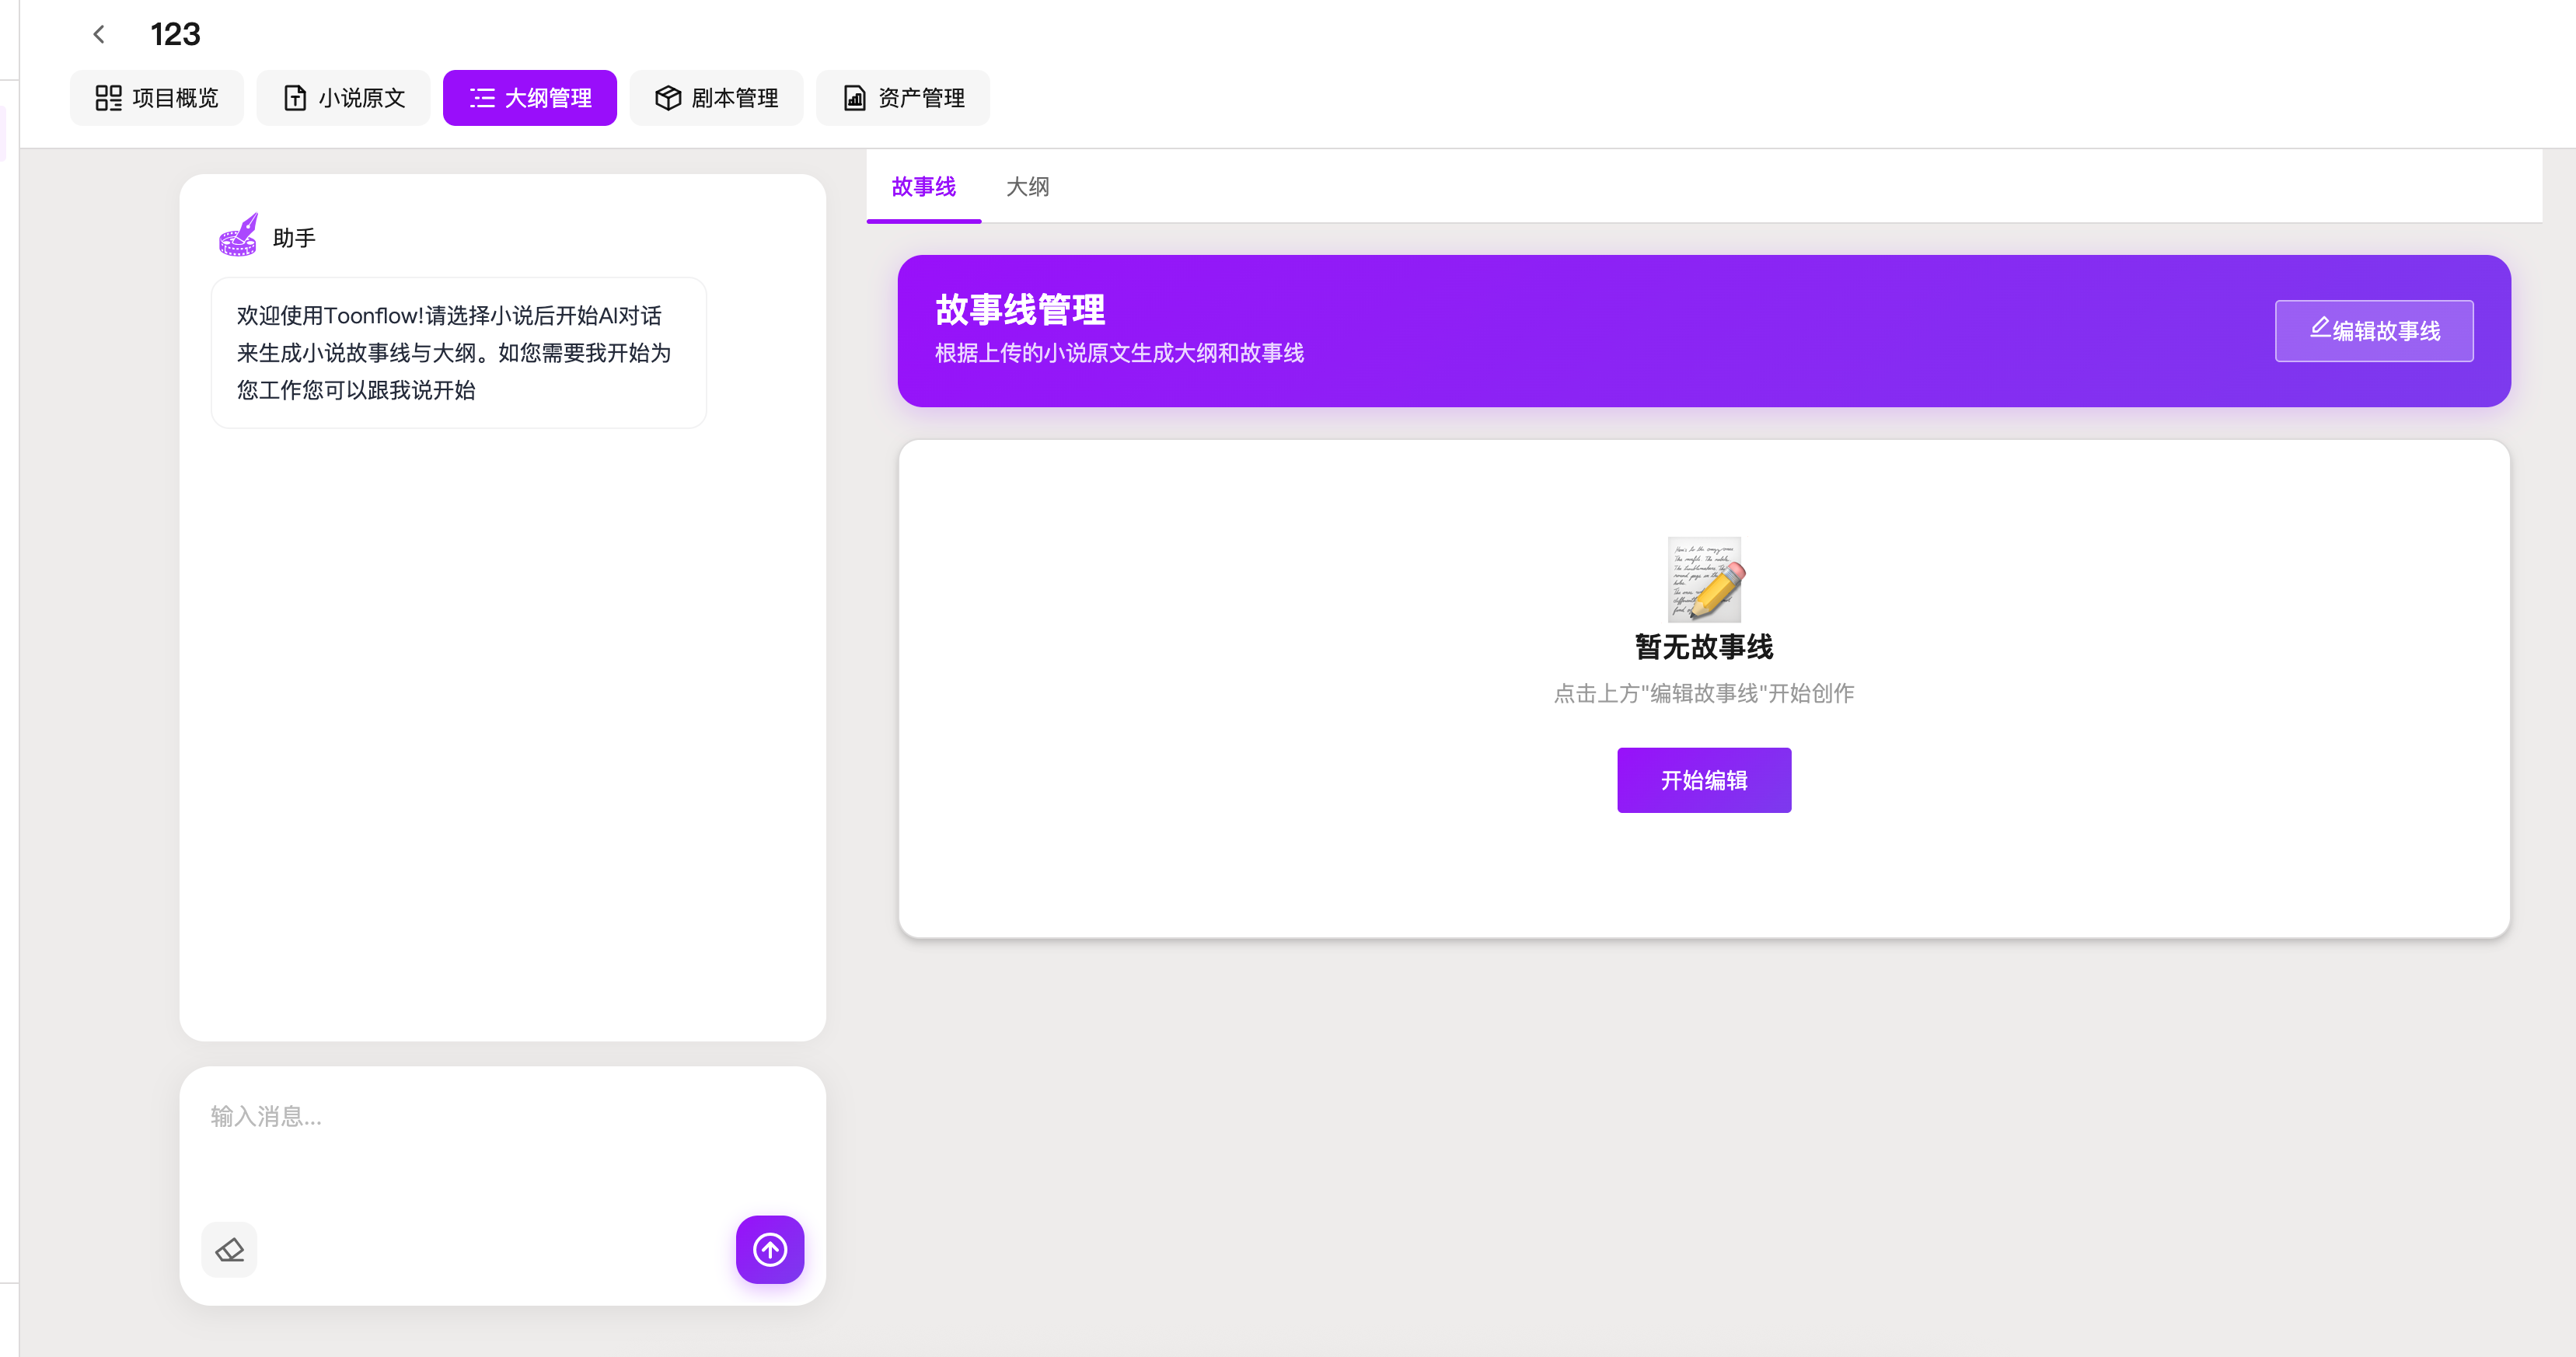This screenshot has width=2576, height=1357.
Task: Click the back arrow beside 123
Action: [98, 35]
